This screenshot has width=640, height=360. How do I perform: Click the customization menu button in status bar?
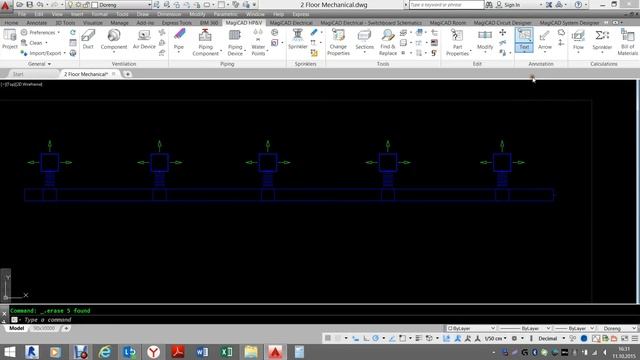[635, 338]
